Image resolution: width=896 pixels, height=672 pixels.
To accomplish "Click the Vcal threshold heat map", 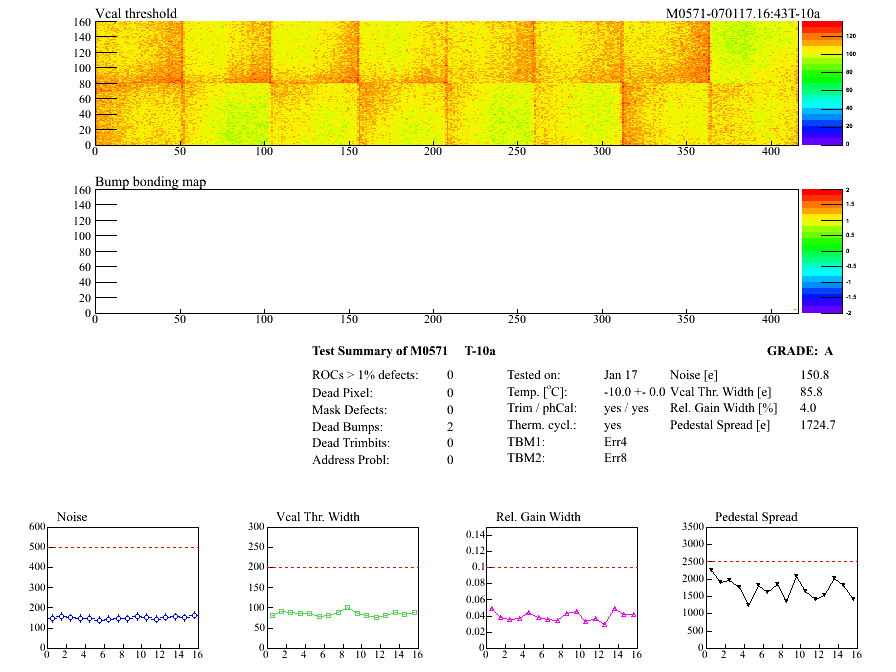I will point(446,83).
